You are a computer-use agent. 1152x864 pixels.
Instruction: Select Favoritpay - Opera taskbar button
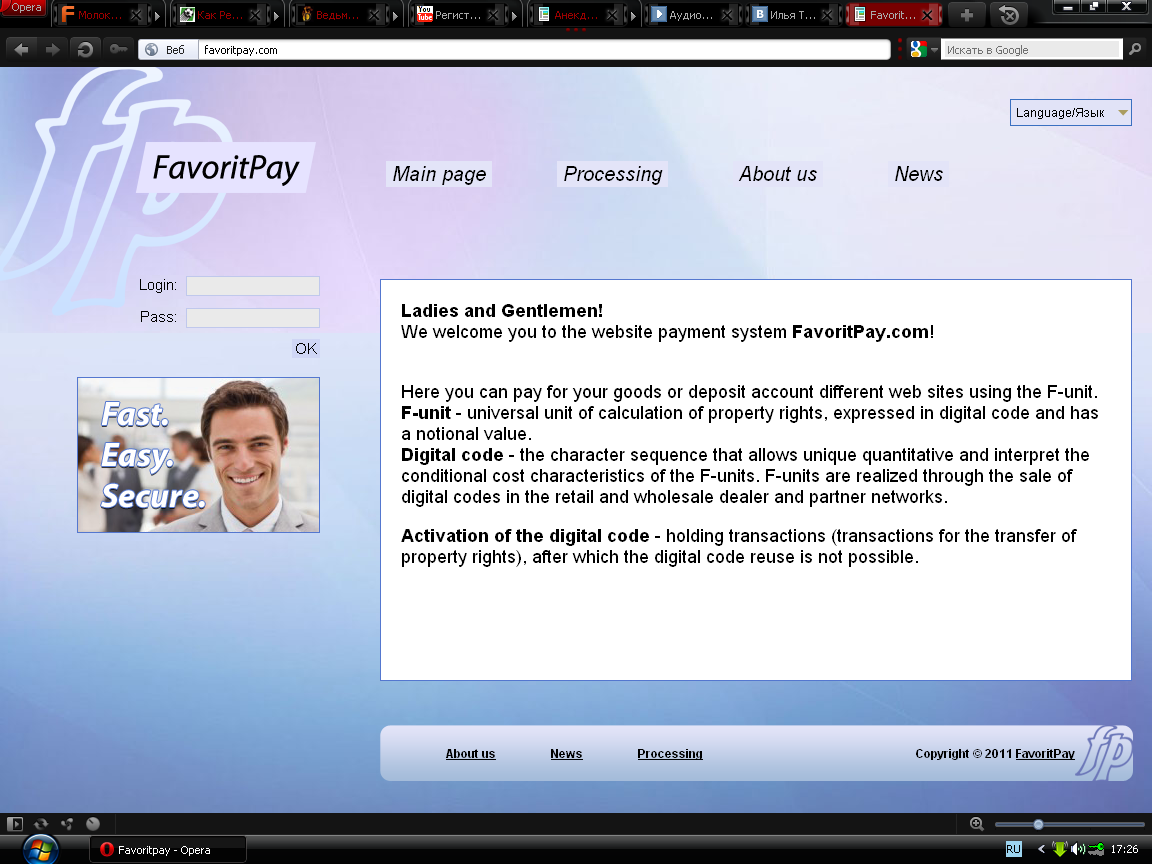pos(168,850)
